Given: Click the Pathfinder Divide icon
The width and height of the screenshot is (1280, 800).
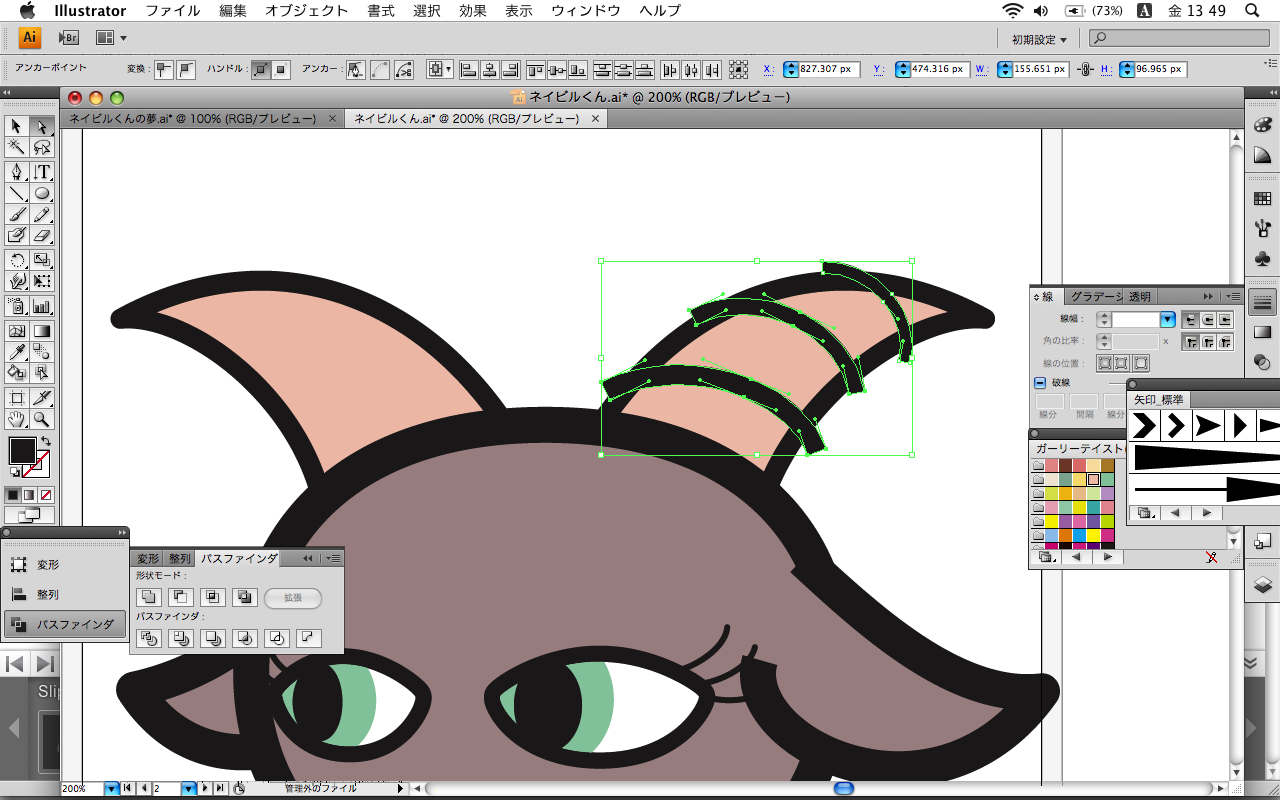Looking at the screenshot, I should [148, 638].
